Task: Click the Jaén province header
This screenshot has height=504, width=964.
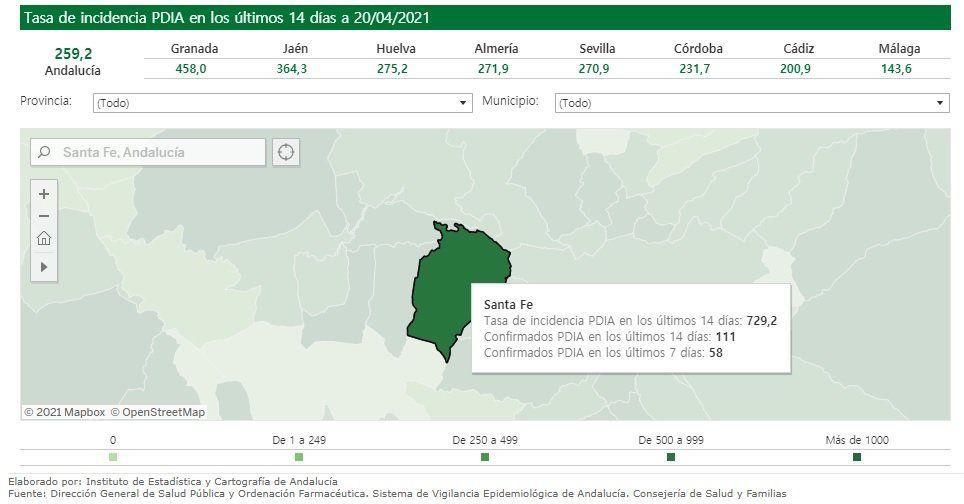Action: (x=295, y=49)
